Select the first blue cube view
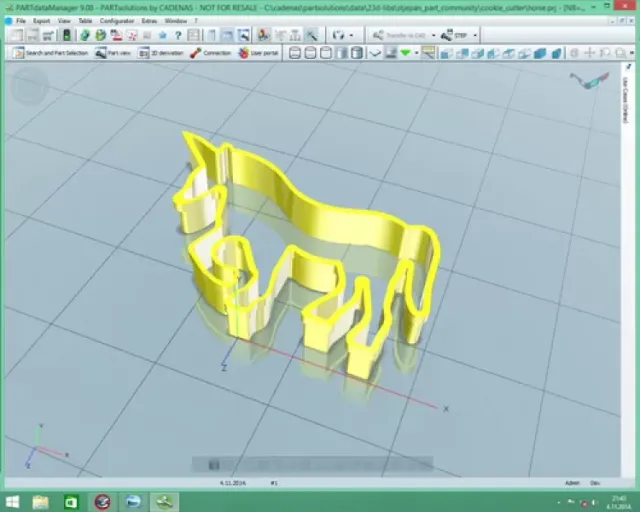Viewport: 640px width, 512px height. 447,53
